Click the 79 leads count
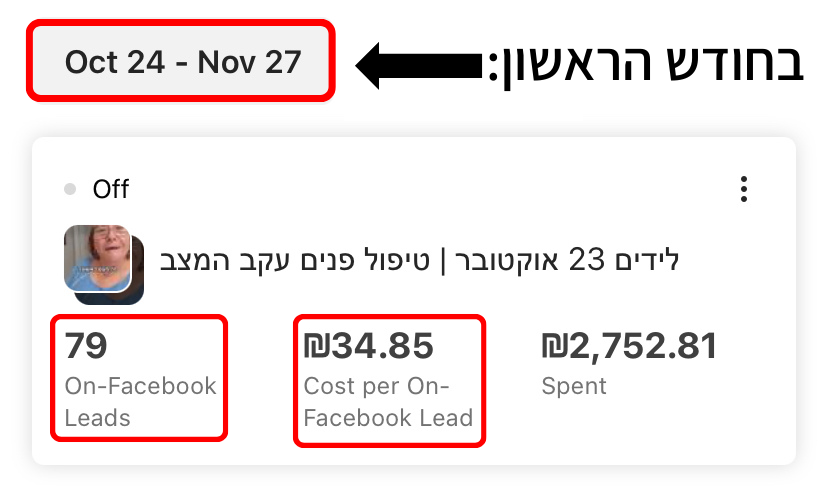 [x=86, y=346]
